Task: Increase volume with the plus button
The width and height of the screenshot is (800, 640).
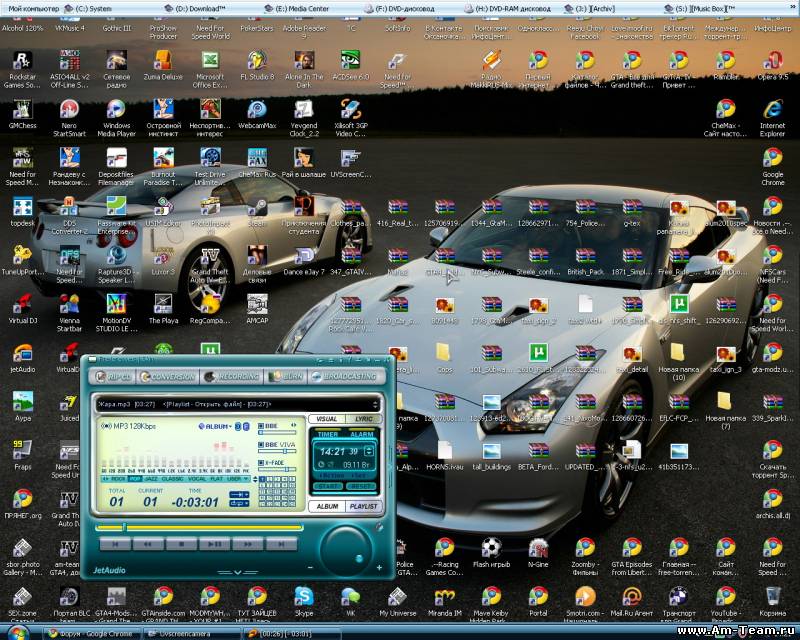Action: coord(379,568)
